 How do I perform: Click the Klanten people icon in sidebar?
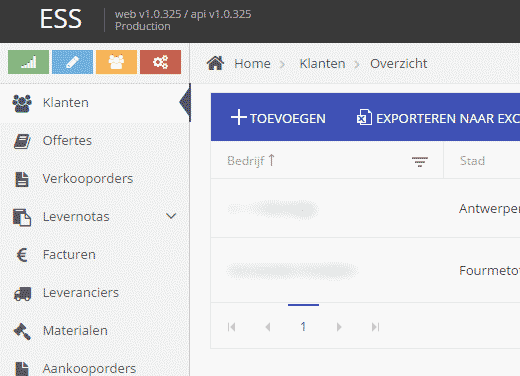pos(22,103)
